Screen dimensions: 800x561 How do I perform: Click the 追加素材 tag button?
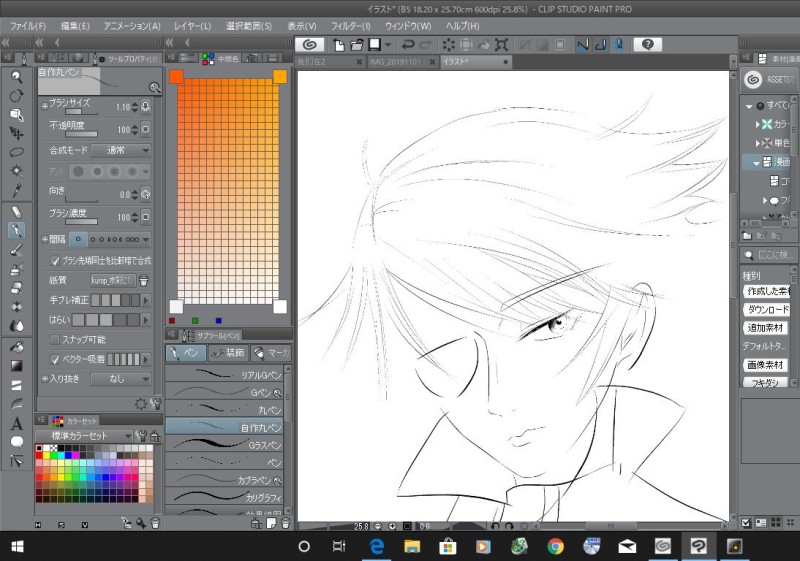(x=765, y=328)
